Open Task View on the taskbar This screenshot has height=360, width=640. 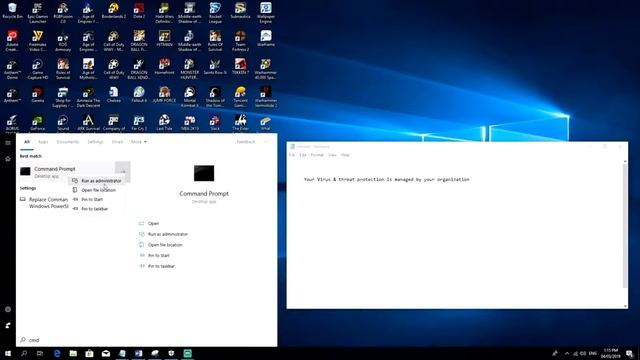coord(40,353)
